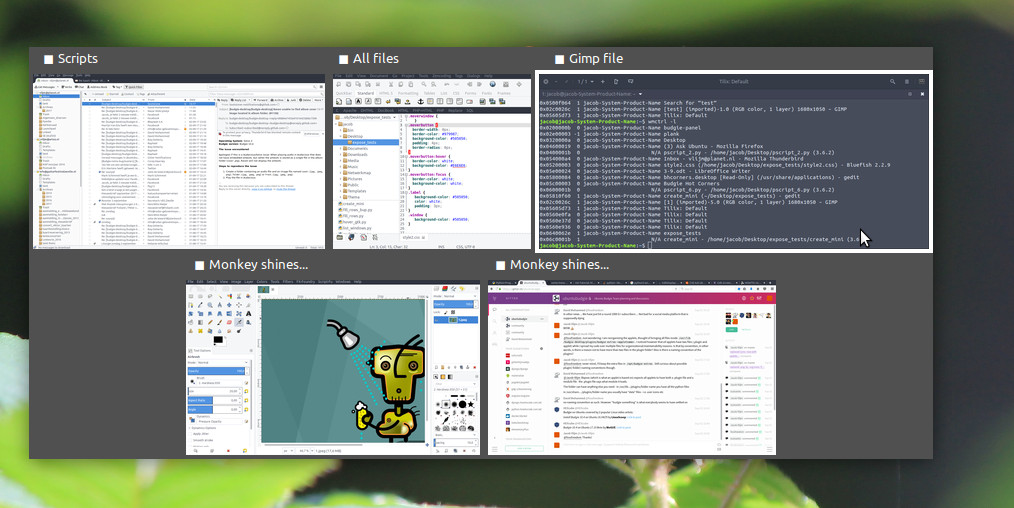Click the "Scripts" window title label

pyautogui.click(x=78, y=59)
